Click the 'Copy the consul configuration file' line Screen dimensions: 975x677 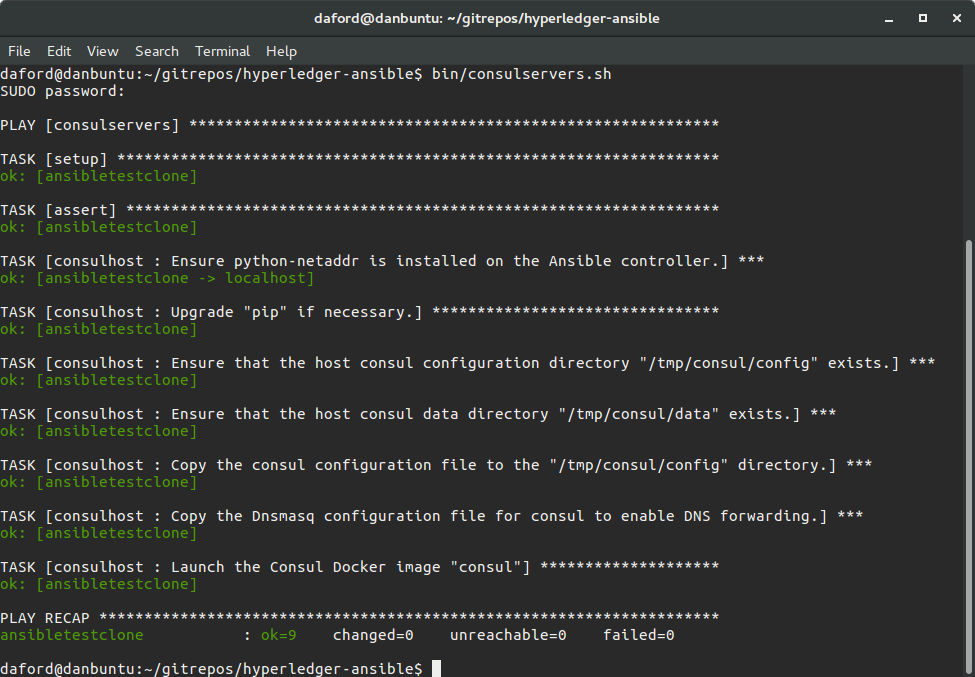(436, 464)
